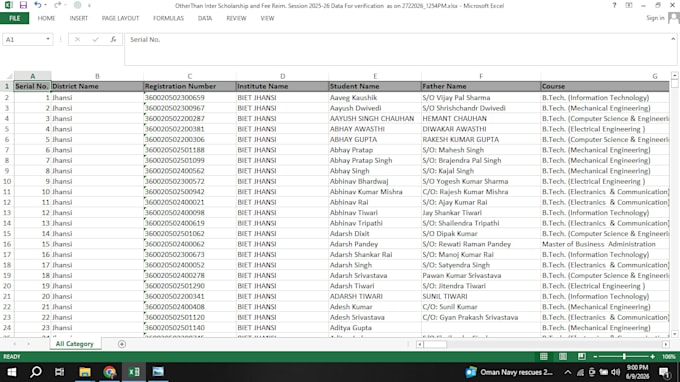Select the All Category sheet tab
The width and height of the screenshot is (680, 382).
coord(75,344)
